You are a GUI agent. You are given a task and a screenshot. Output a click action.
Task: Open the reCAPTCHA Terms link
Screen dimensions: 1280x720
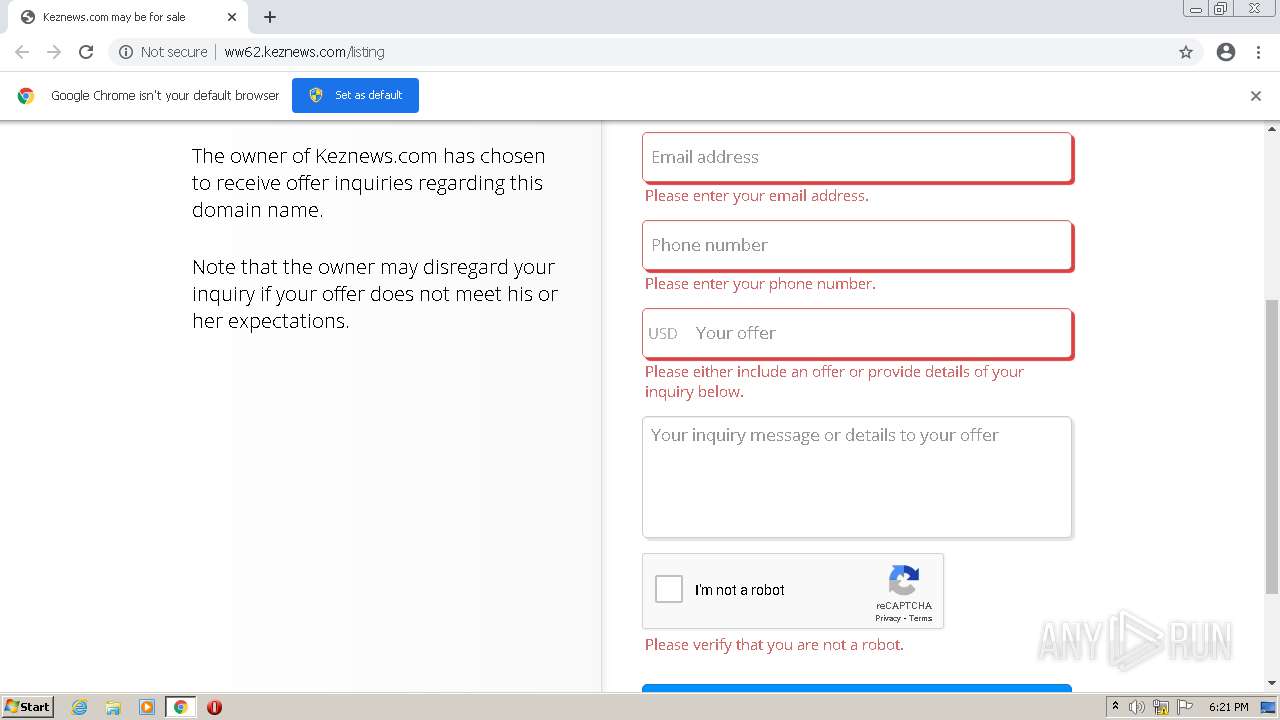921,618
